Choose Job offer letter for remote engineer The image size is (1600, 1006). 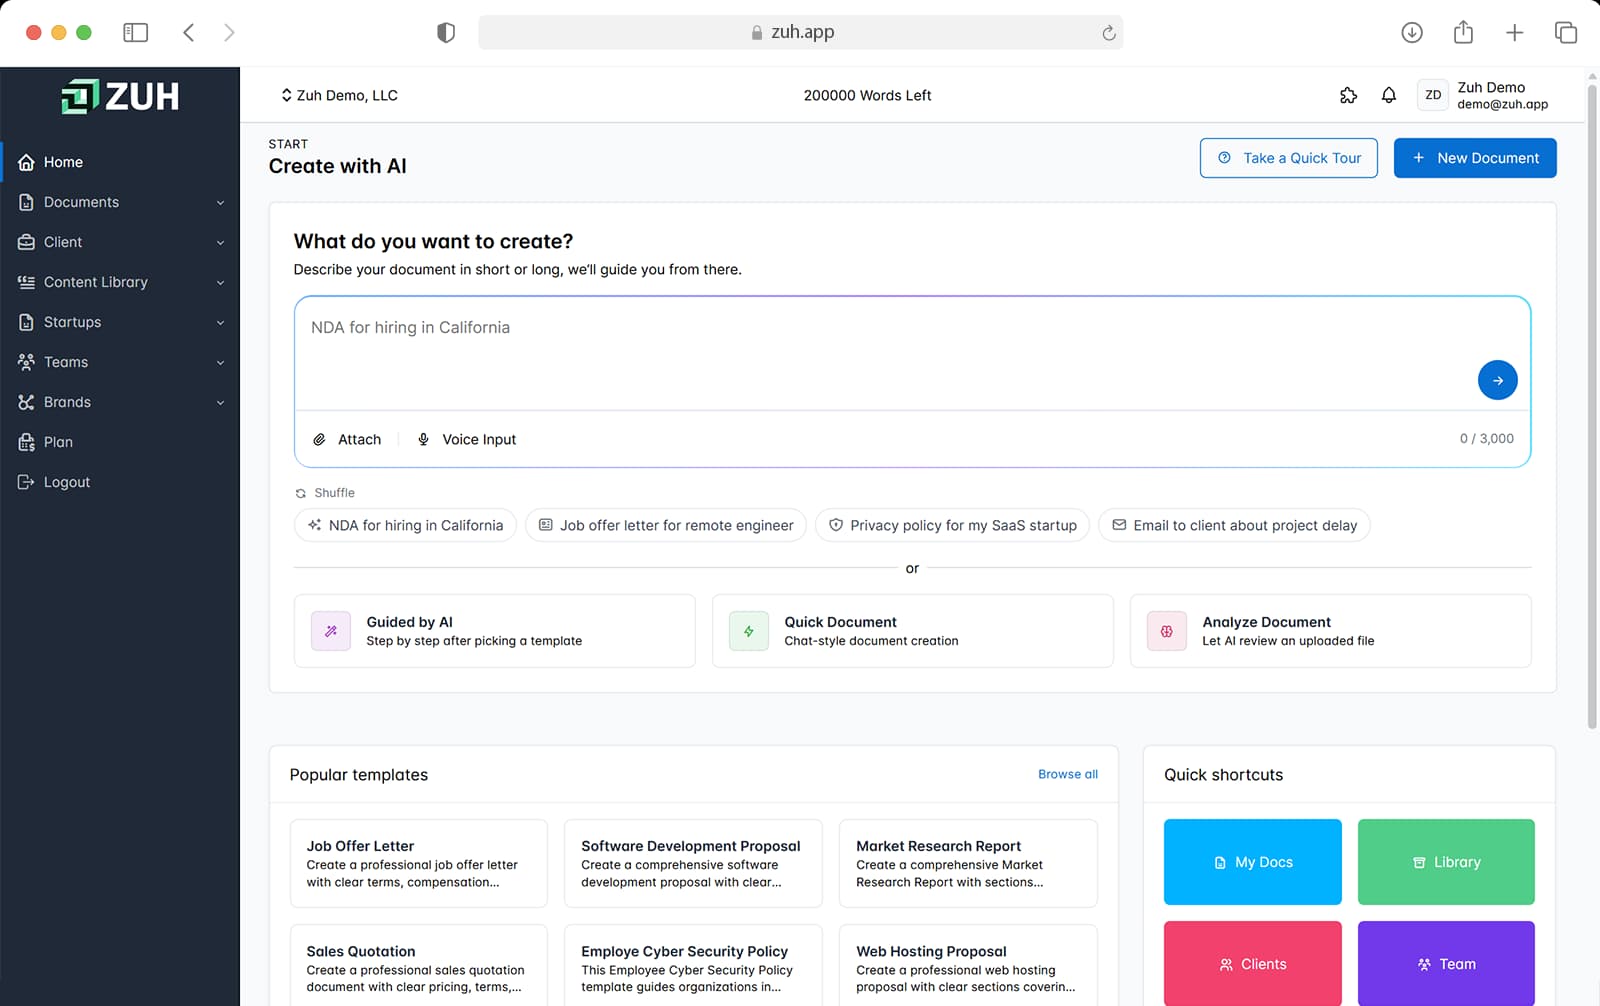(666, 525)
